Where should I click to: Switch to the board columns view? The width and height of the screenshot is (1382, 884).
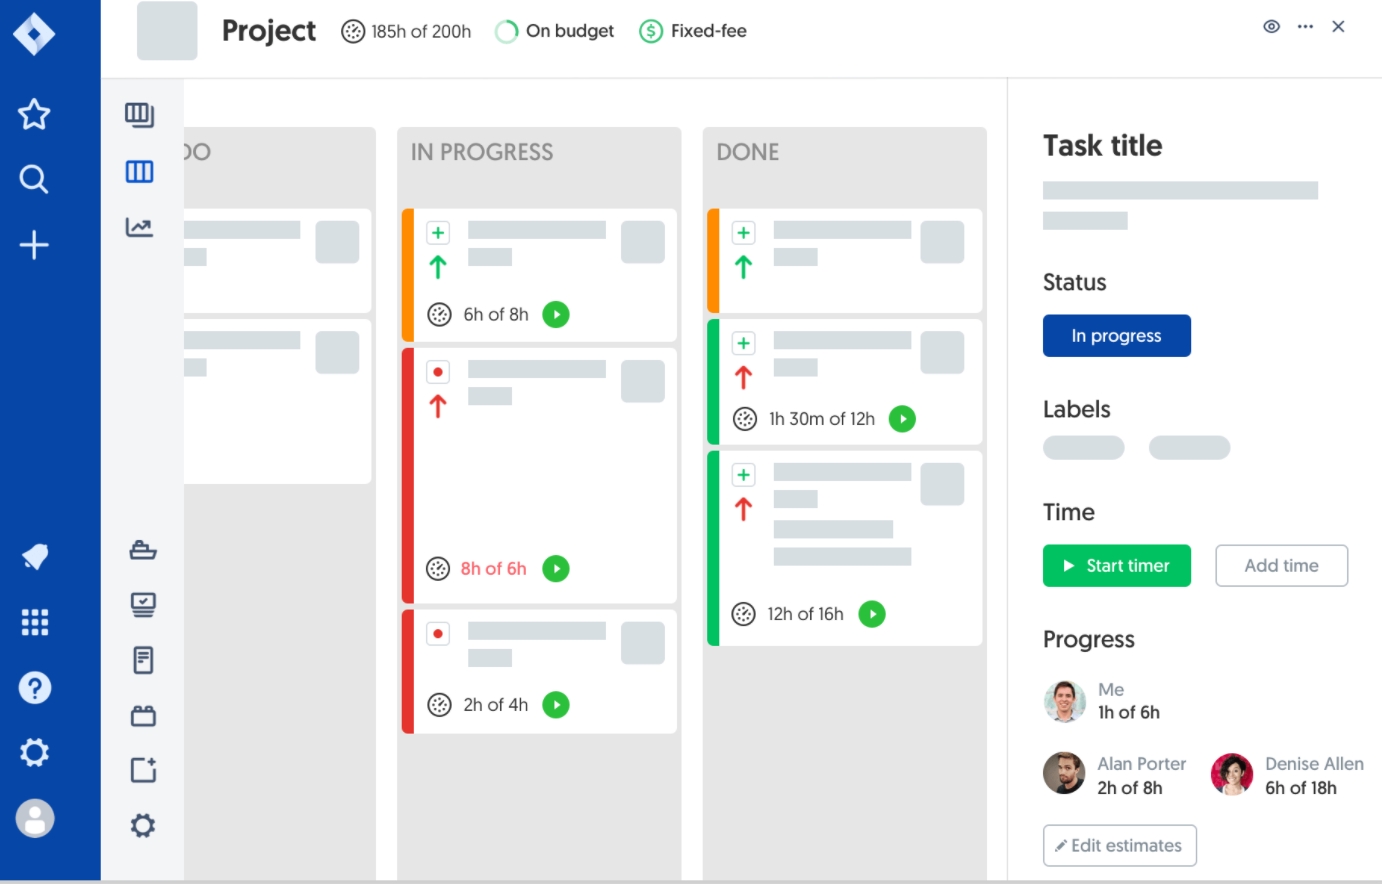click(x=139, y=172)
